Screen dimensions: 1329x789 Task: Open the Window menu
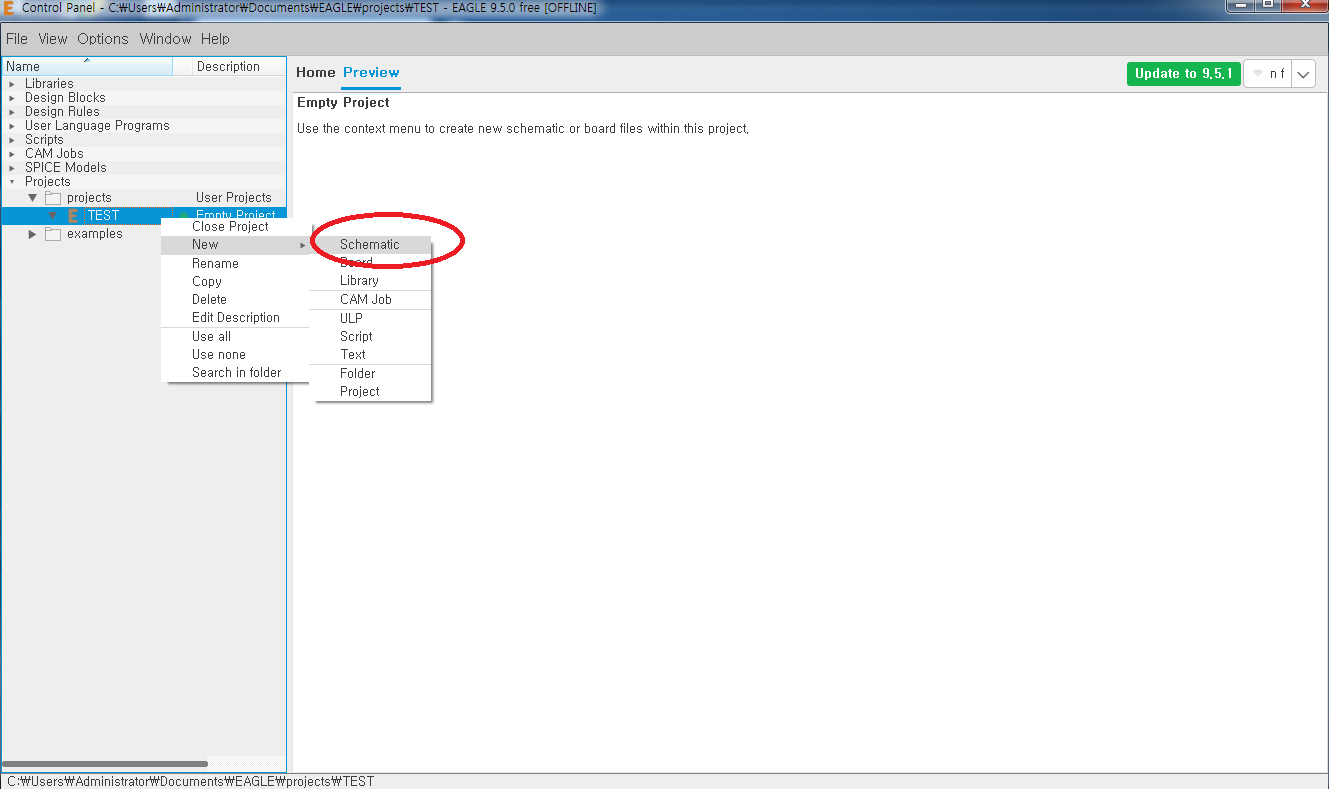click(x=165, y=39)
